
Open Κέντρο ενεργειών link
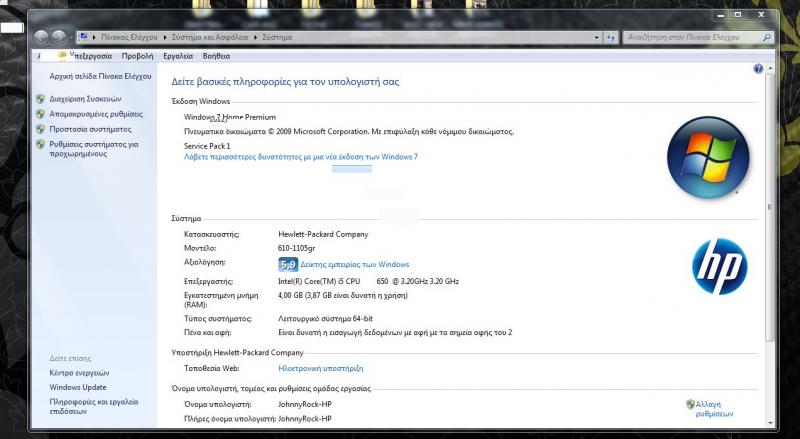click(x=79, y=373)
